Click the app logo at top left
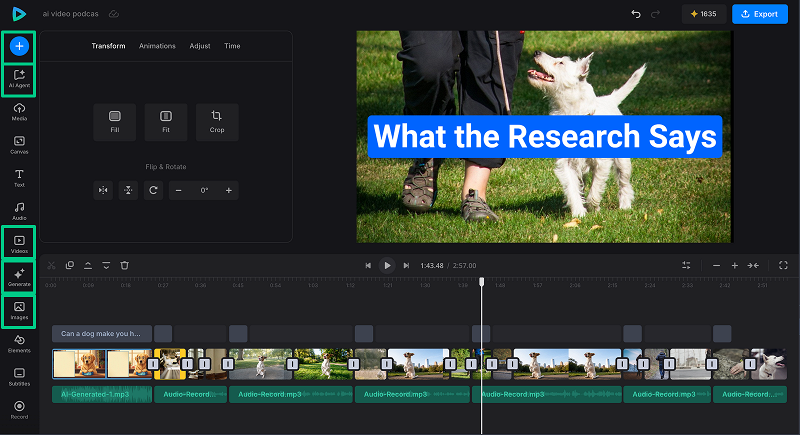This screenshot has height=435, width=800. [19, 14]
